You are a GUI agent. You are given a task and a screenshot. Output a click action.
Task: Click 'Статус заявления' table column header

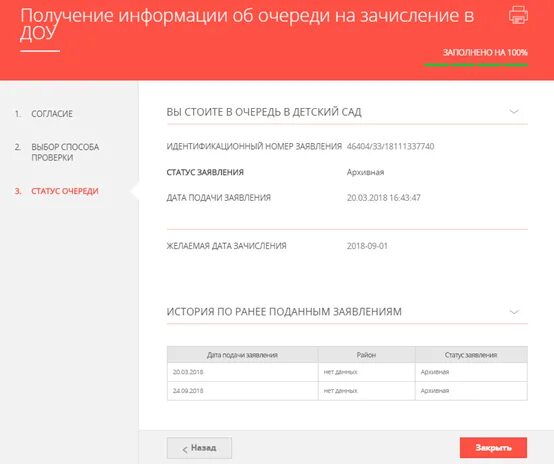click(x=471, y=355)
